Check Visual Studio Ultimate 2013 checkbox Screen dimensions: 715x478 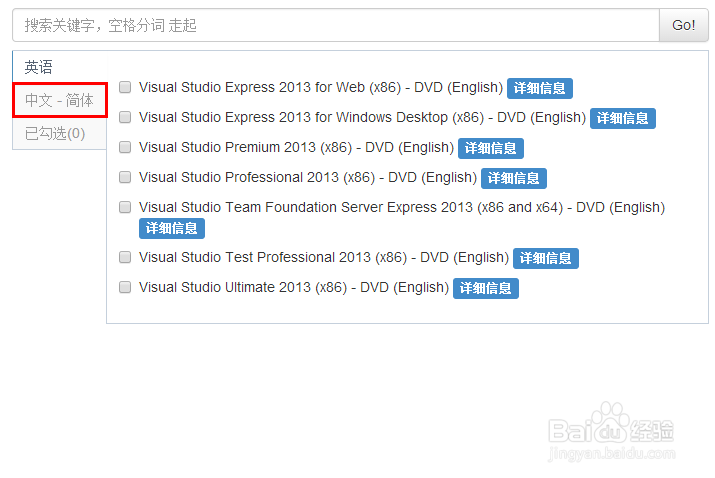(125, 287)
